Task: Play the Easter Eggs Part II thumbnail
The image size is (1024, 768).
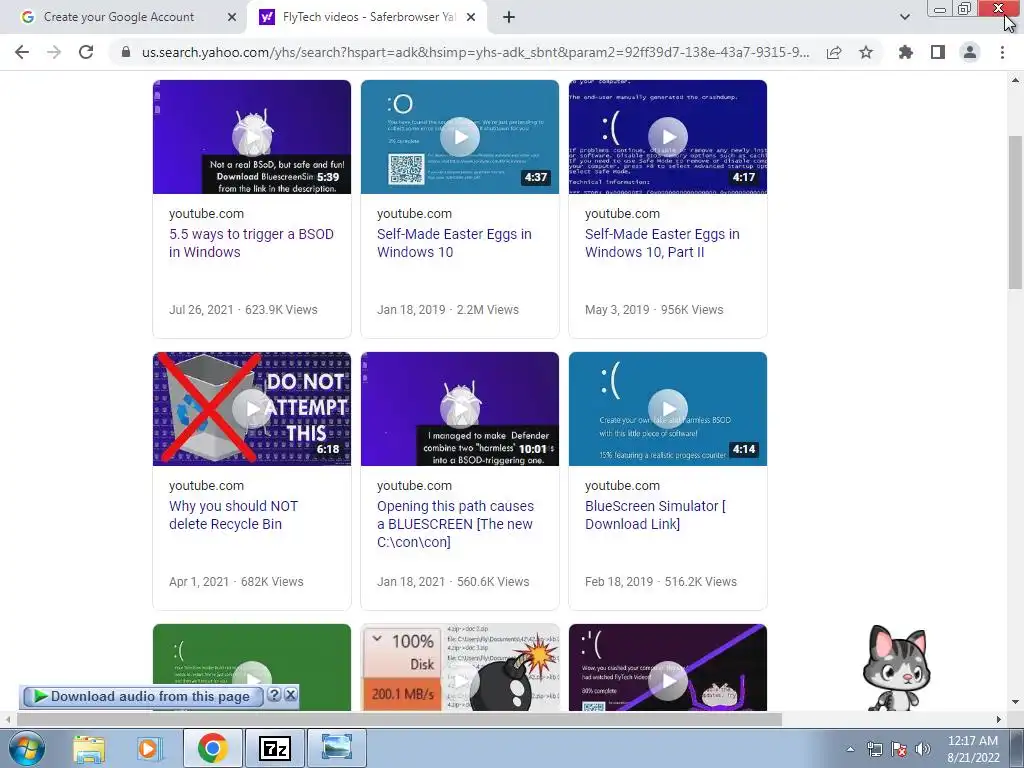Action: (667, 136)
